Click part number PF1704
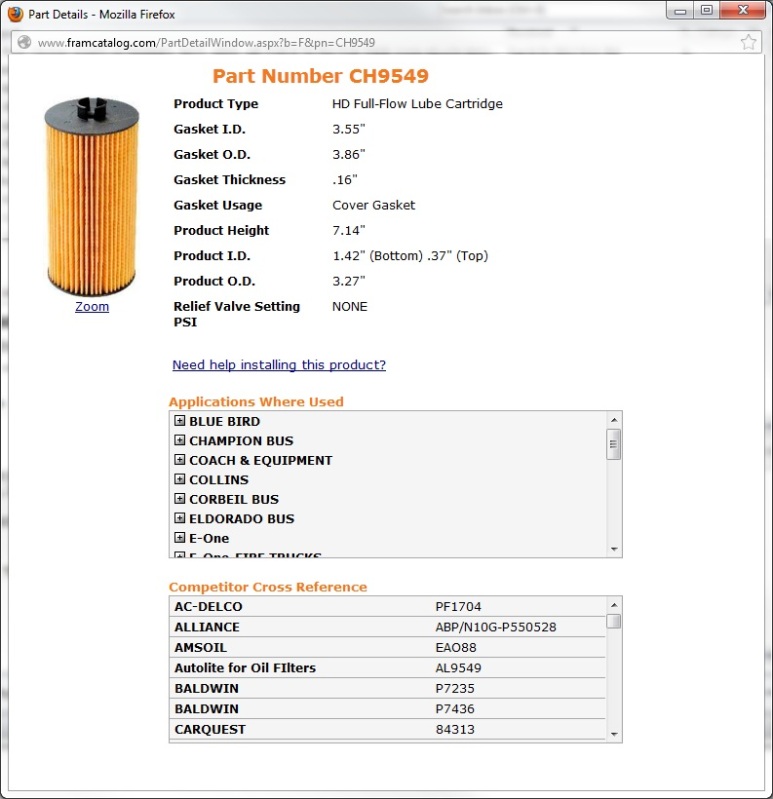The height and width of the screenshot is (799, 773). click(x=458, y=606)
